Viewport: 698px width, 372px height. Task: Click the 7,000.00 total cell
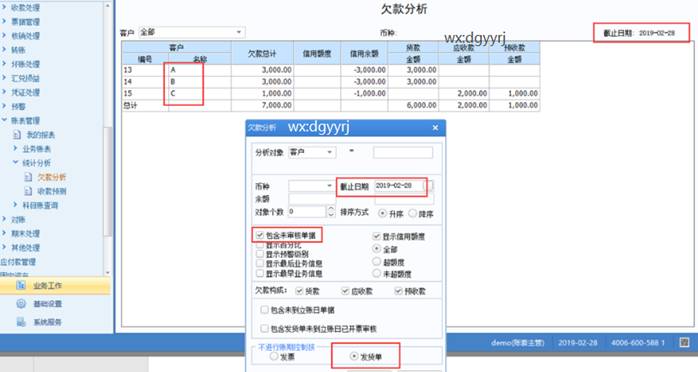262,105
